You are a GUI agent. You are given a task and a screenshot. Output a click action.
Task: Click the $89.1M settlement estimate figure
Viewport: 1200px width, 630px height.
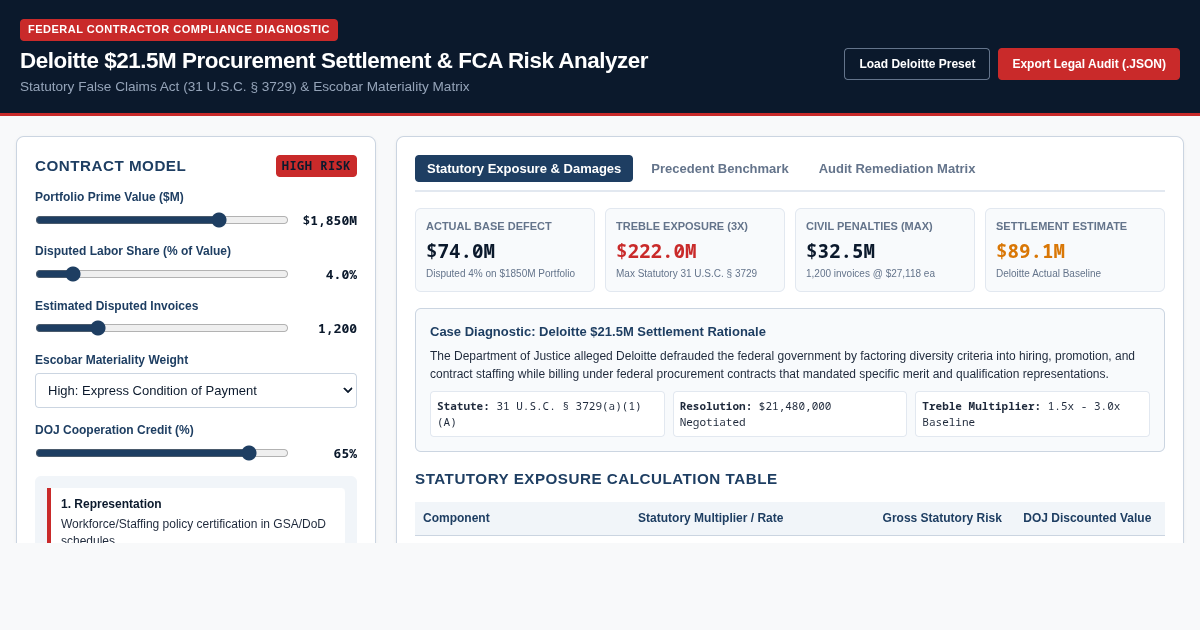tap(1030, 251)
